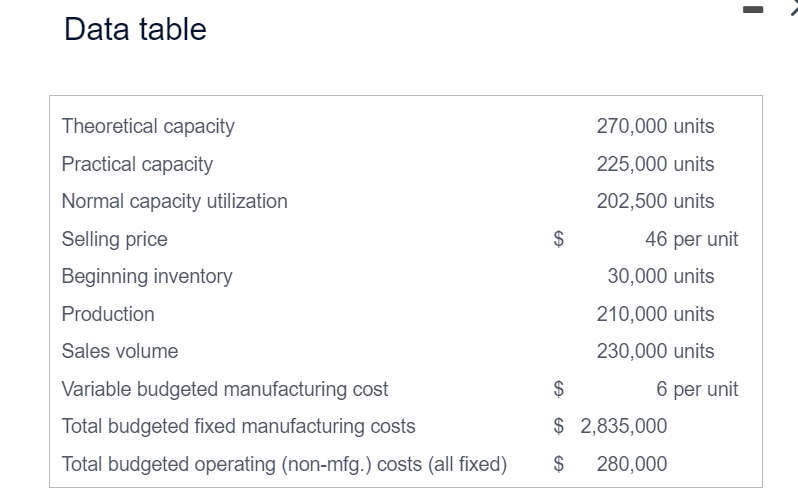Viewport: 798px width, 501px height.
Task: Select the Practical capacity label
Action: pyautogui.click(x=137, y=164)
